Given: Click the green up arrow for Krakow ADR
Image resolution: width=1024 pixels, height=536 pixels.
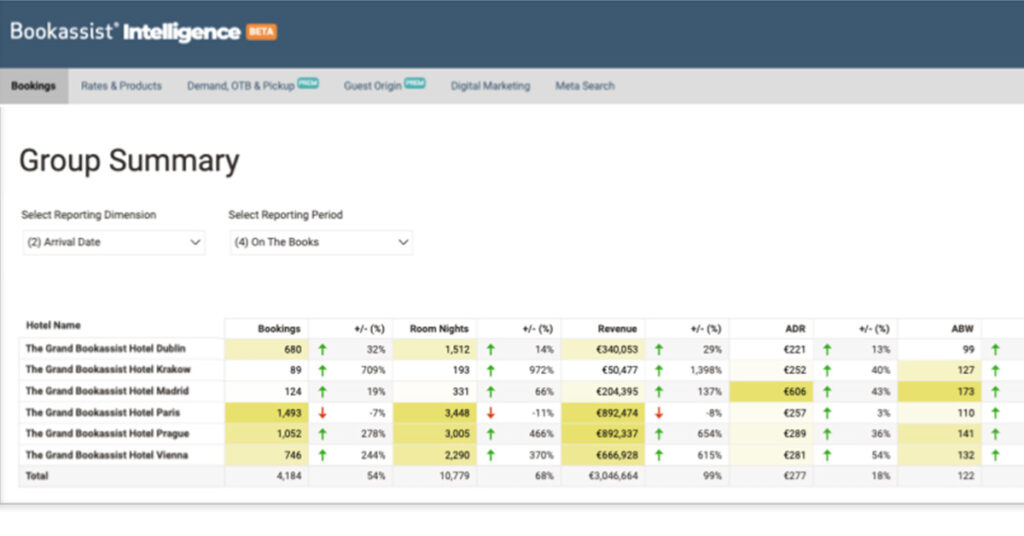Looking at the screenshot, I should pyautogui.click(x=827, y=370).
